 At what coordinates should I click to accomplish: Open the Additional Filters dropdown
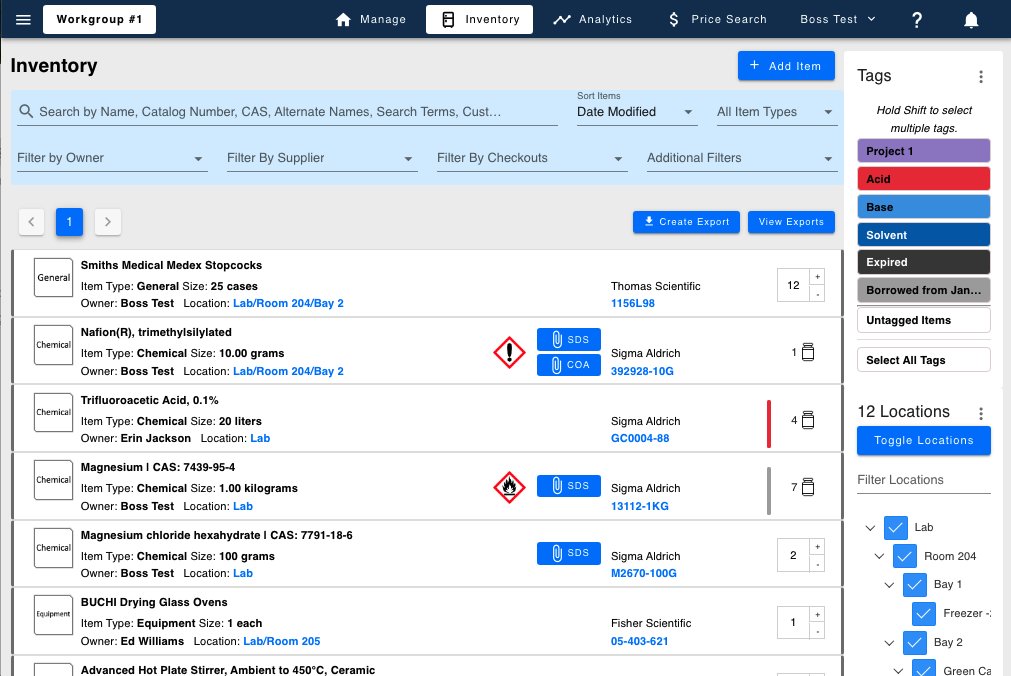(x=742, y=158)
